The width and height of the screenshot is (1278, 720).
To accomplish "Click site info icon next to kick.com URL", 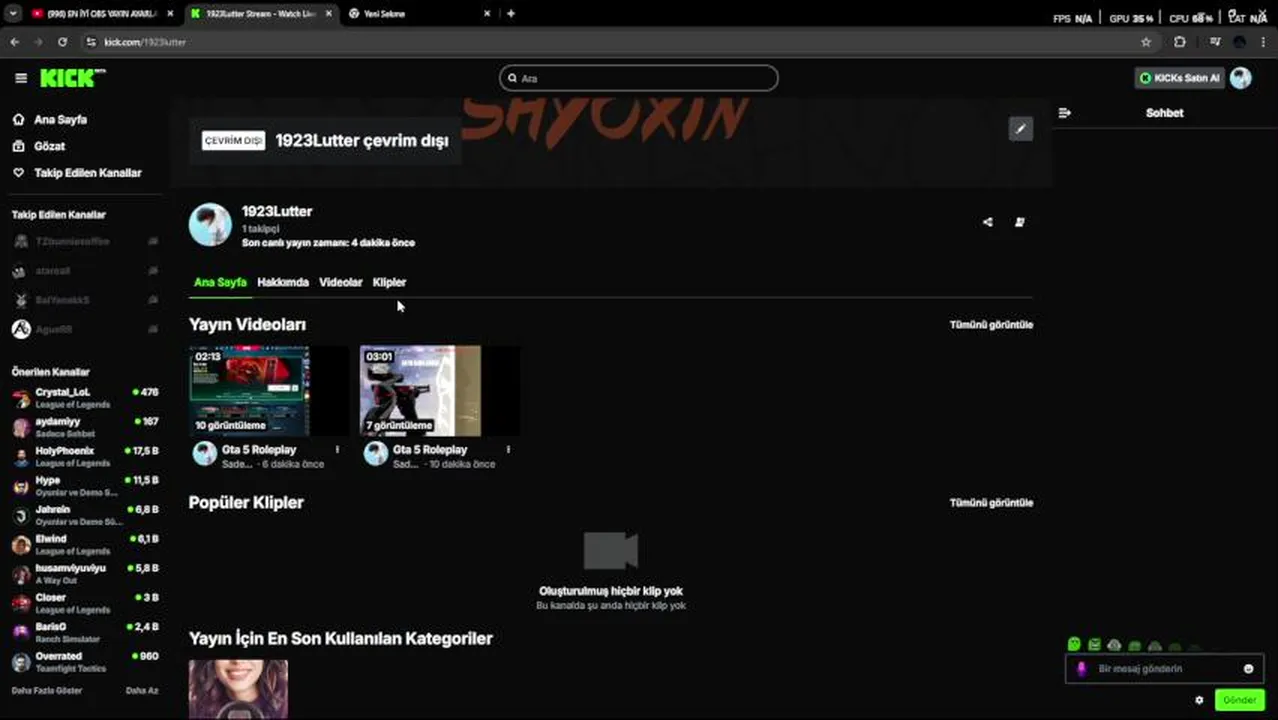I will coord(91,42).
